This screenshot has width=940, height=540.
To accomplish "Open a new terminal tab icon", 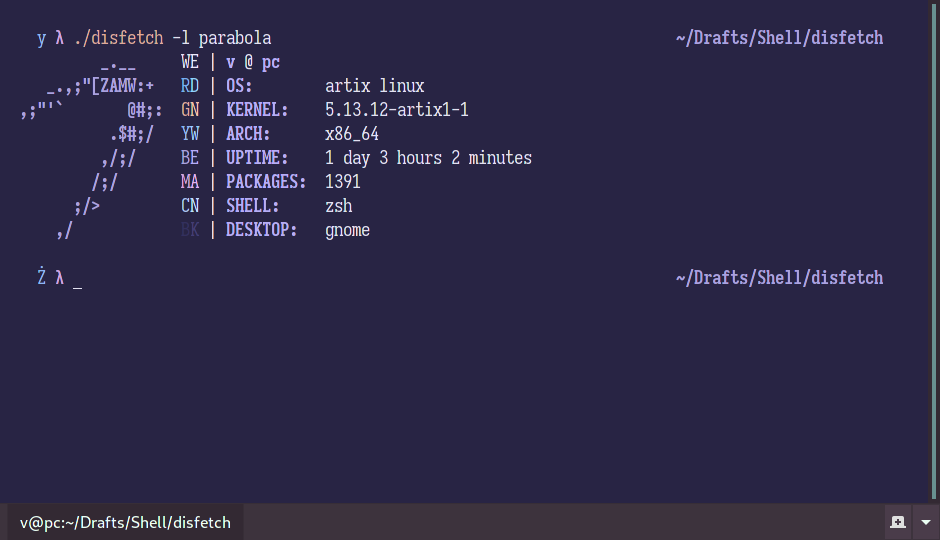I will (x=897, y=522).
